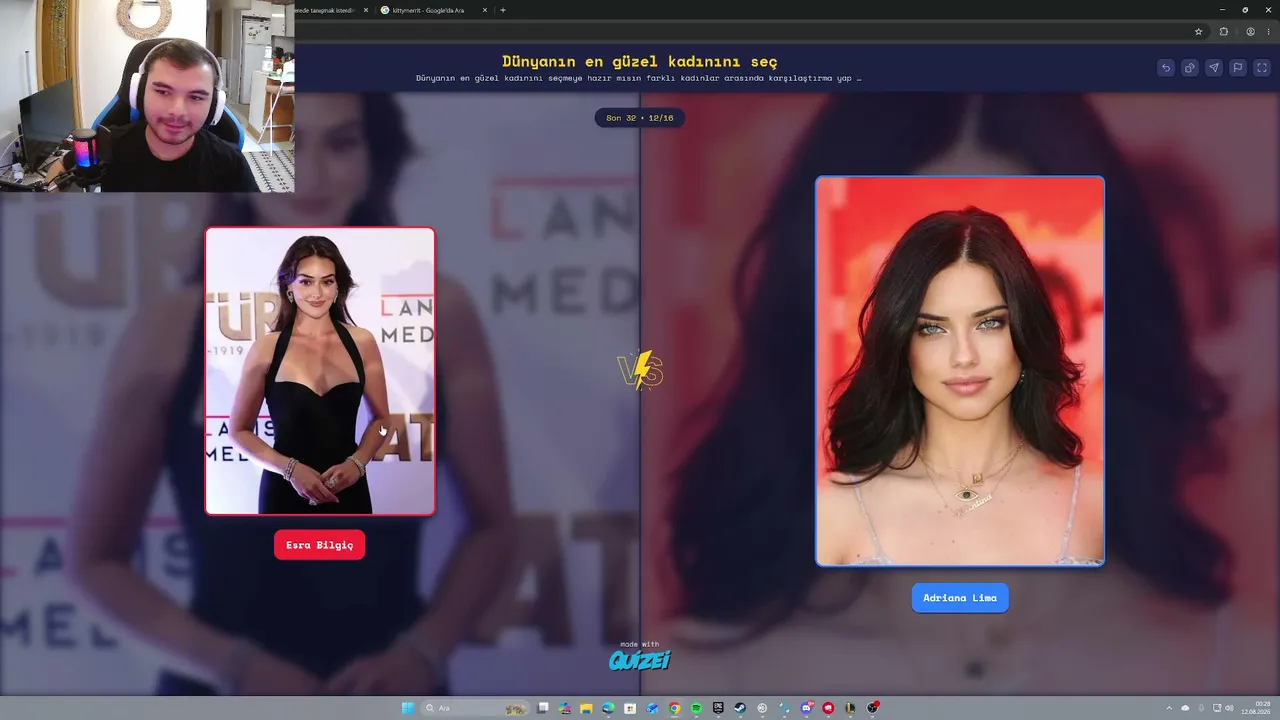1280x720 pixels.
Task: Open File Explorer from the taskbar
Action: pos(587,708)
